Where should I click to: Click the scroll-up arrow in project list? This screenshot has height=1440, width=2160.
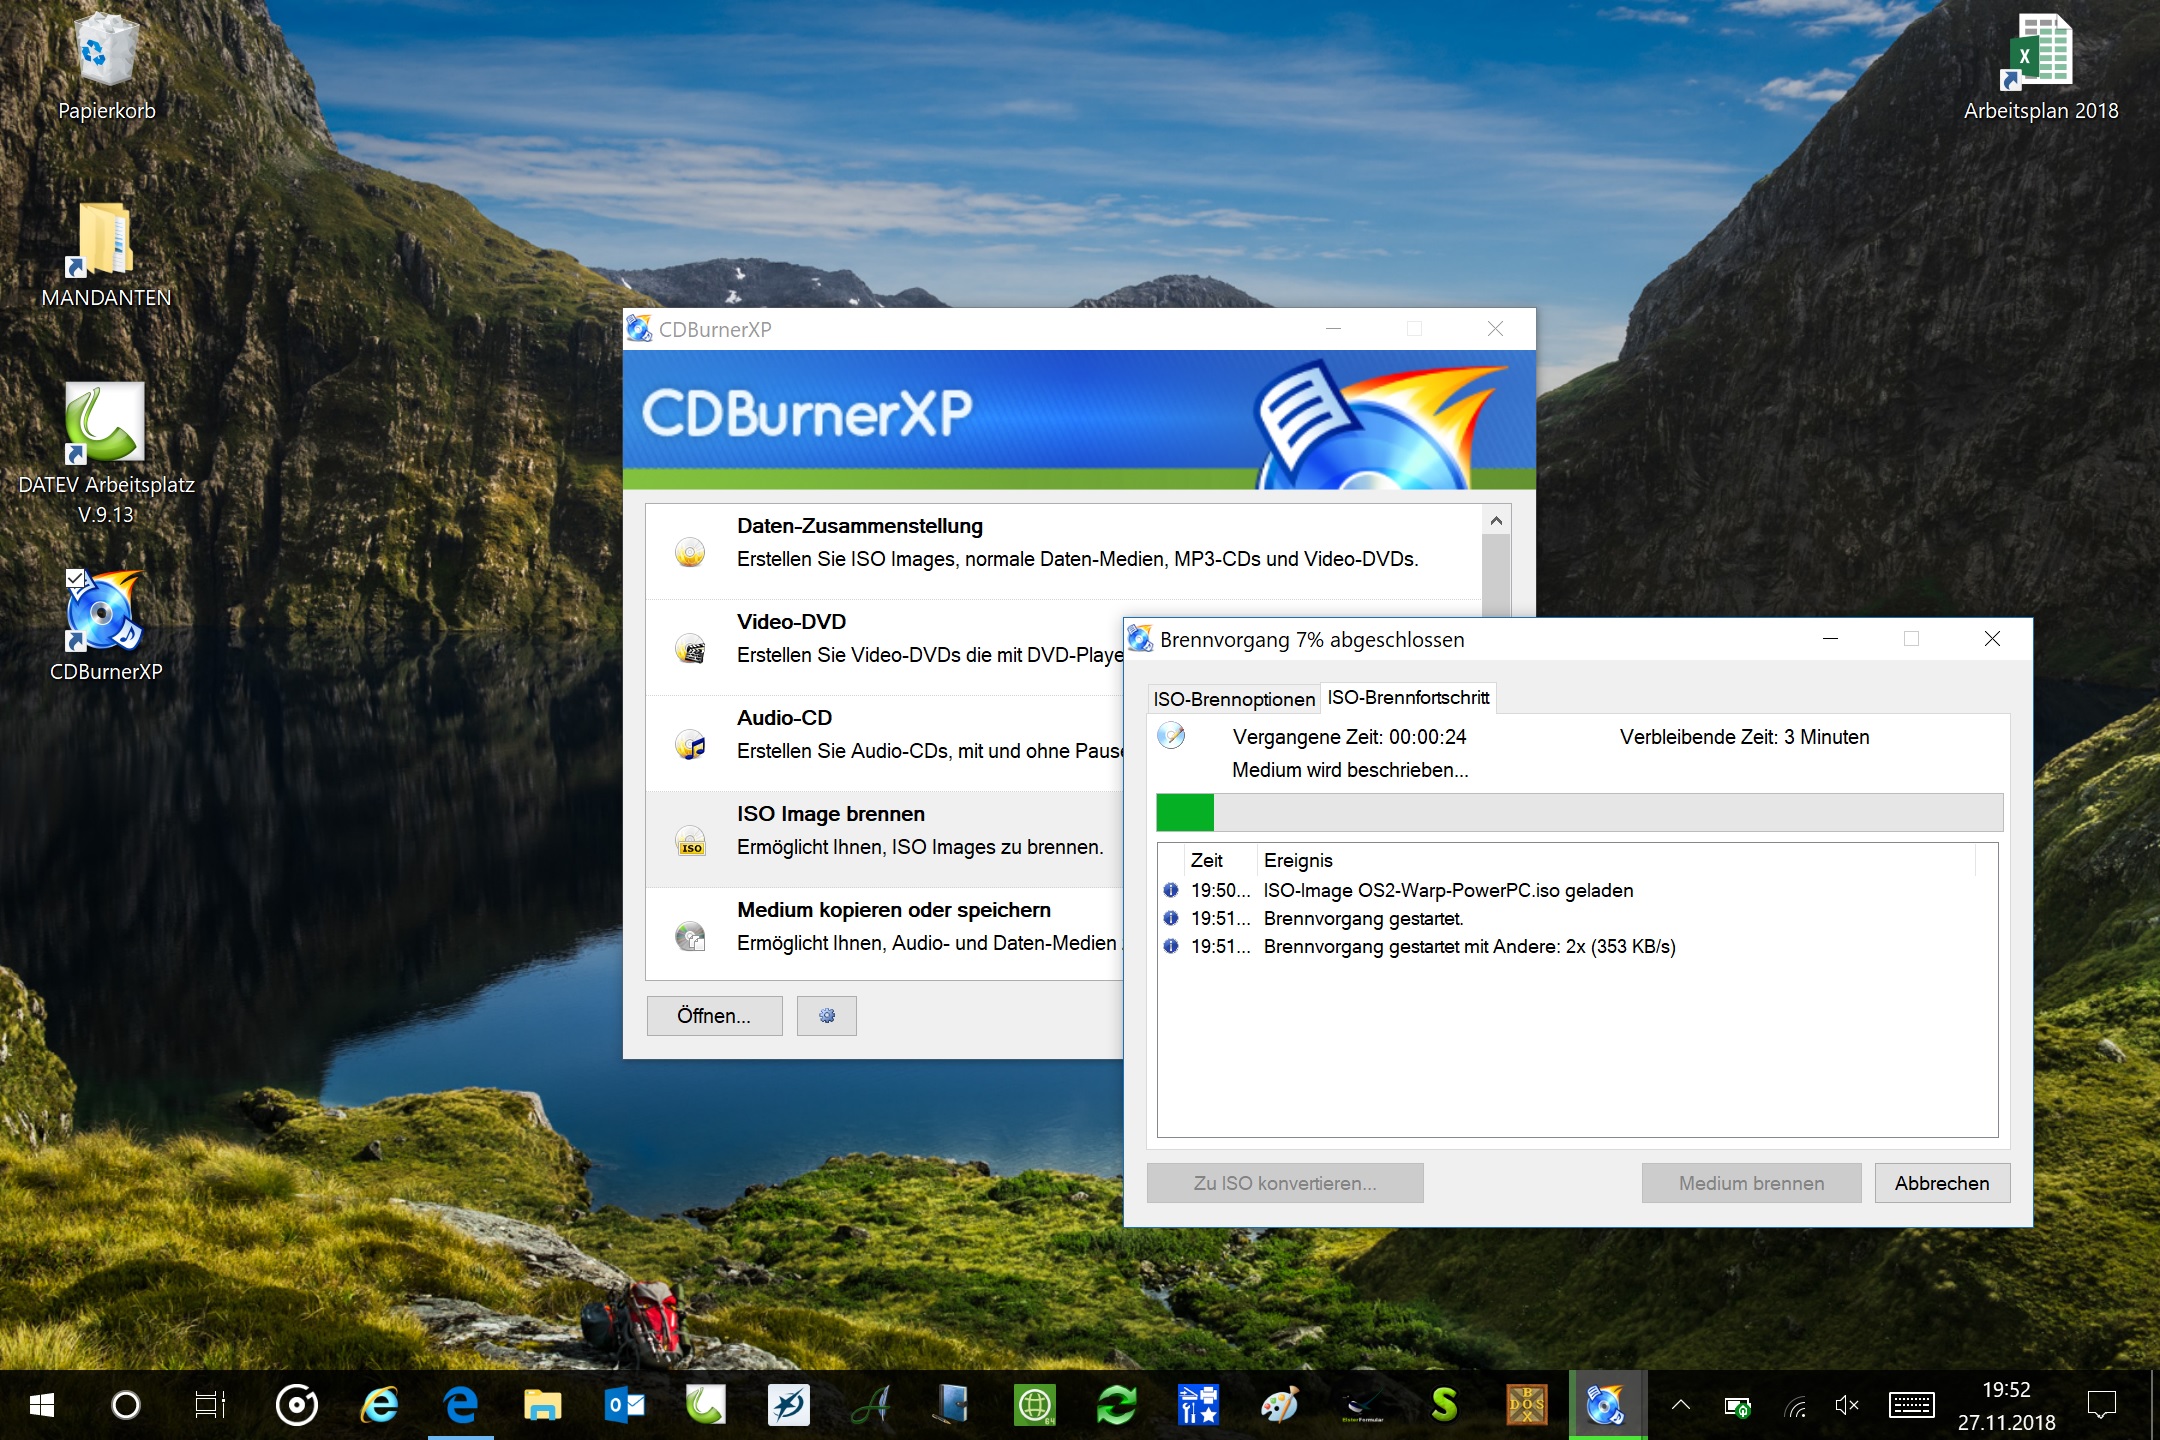[1496, 520]
